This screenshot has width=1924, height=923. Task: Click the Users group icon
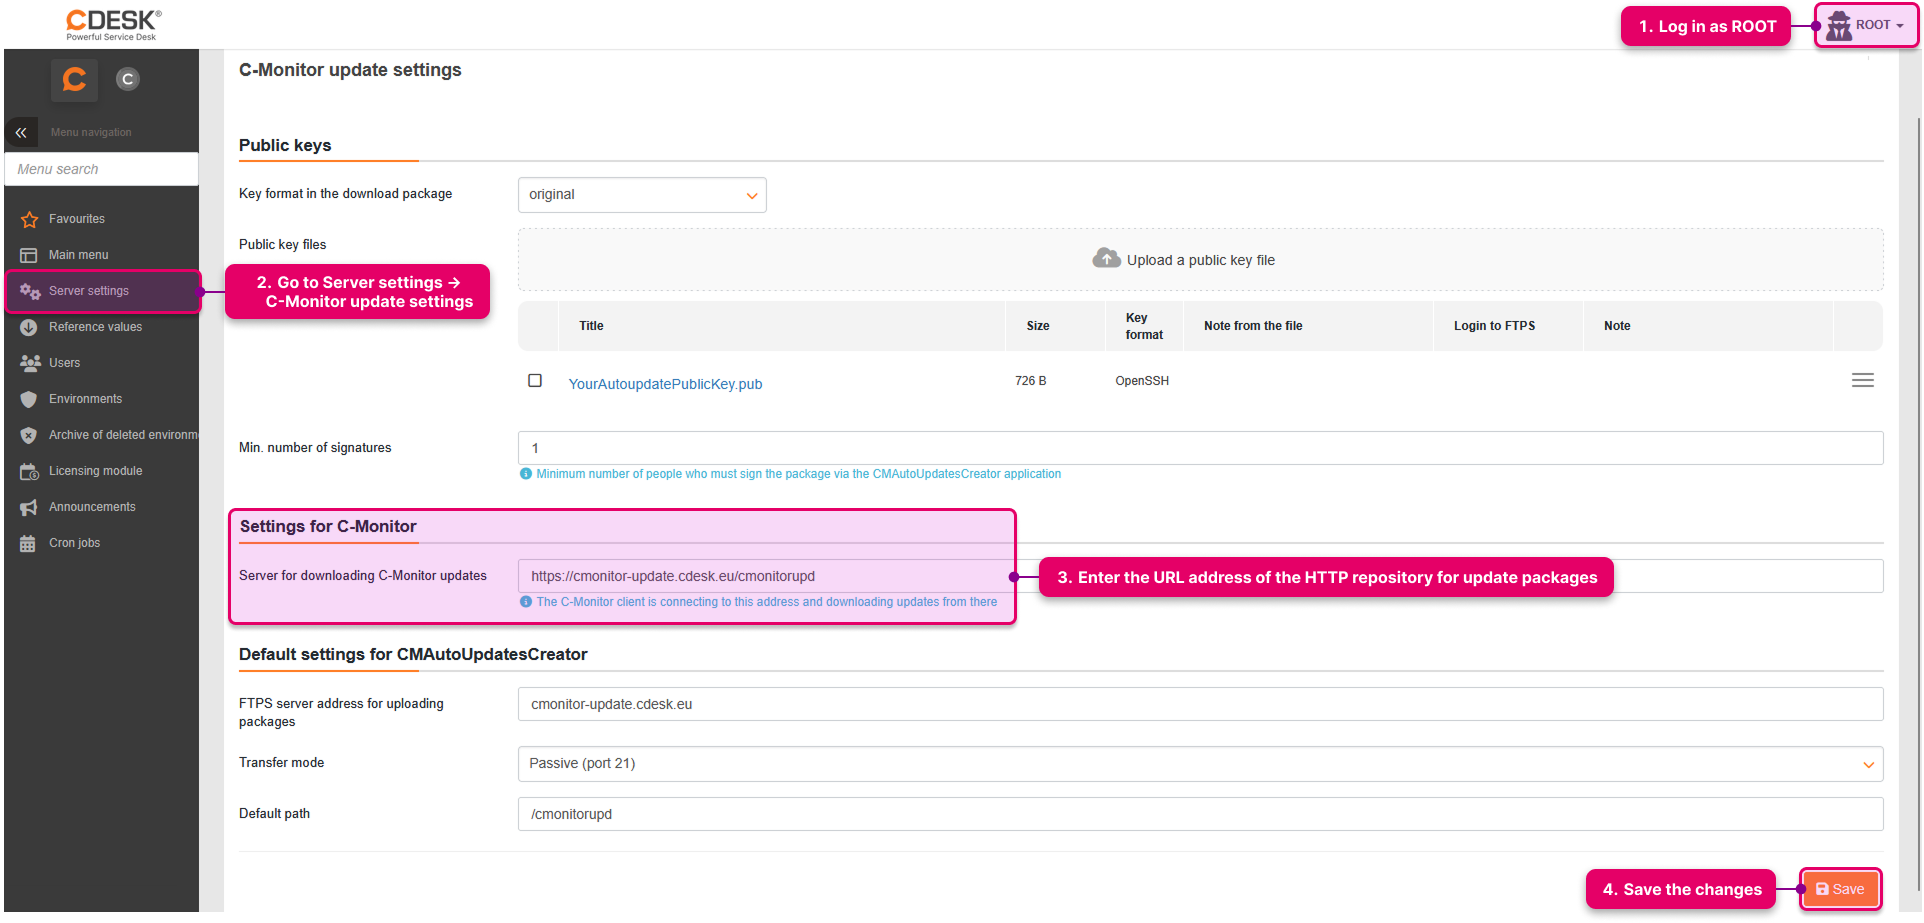click(x=30, y=363)
